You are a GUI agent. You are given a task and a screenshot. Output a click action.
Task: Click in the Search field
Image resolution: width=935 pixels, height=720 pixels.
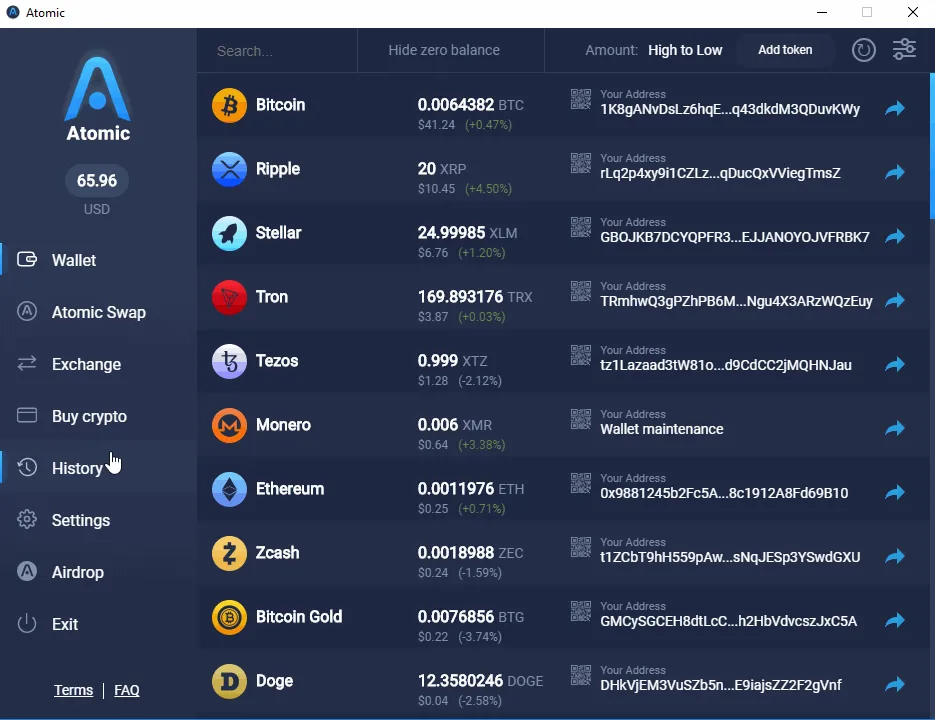point(277,51)
